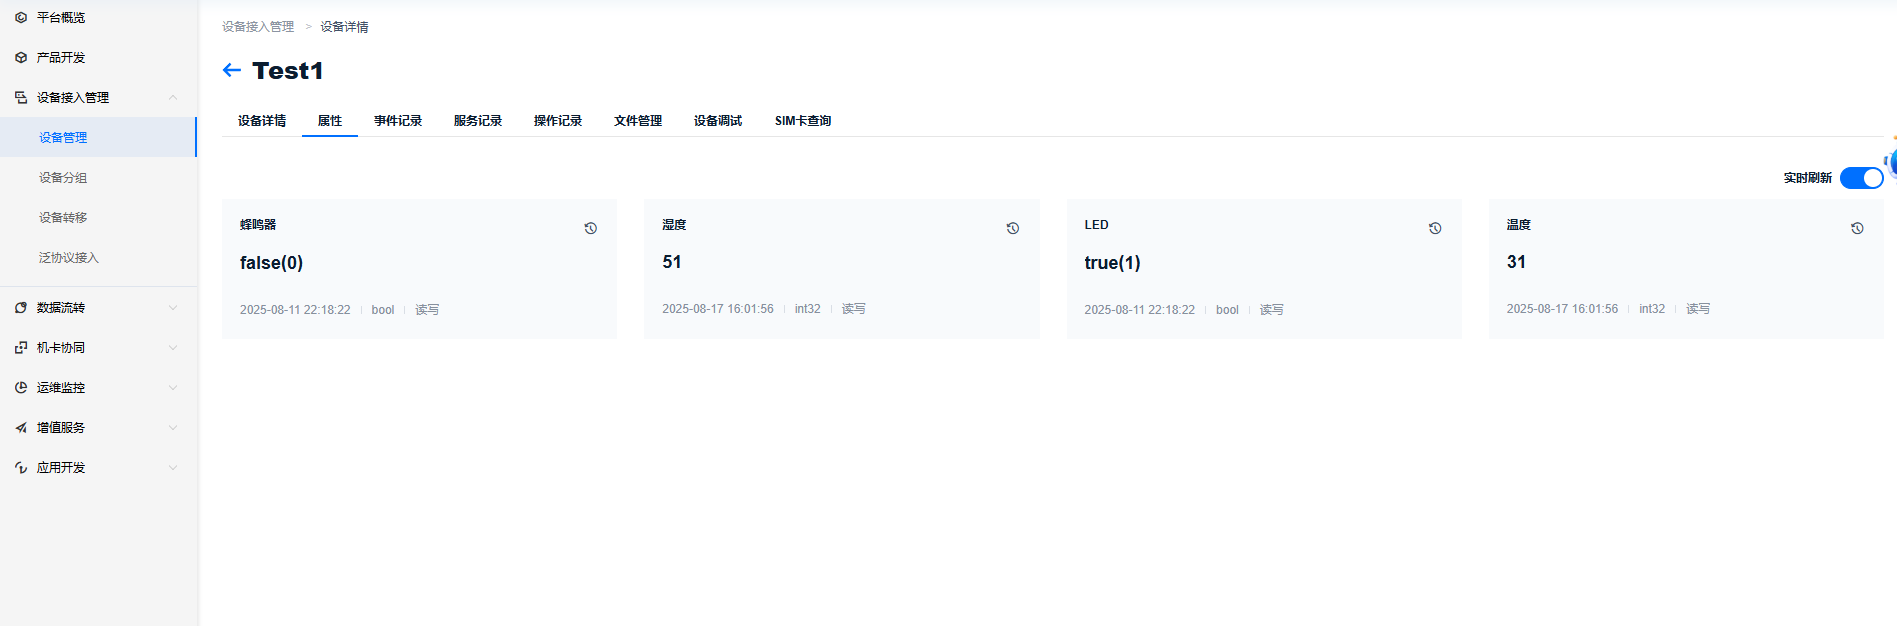Toggle the 实时刷新 switch off
The image size is (1897, 626).
(1860, 178)
